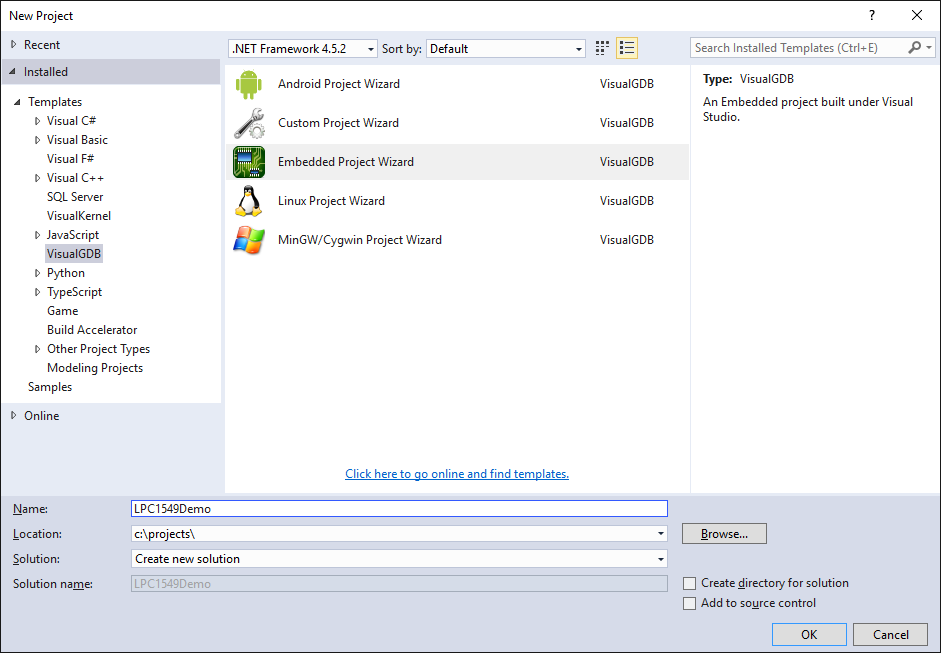Expand the Visual C++ templates node
The image size is (941, 653).
pos(38,178)
